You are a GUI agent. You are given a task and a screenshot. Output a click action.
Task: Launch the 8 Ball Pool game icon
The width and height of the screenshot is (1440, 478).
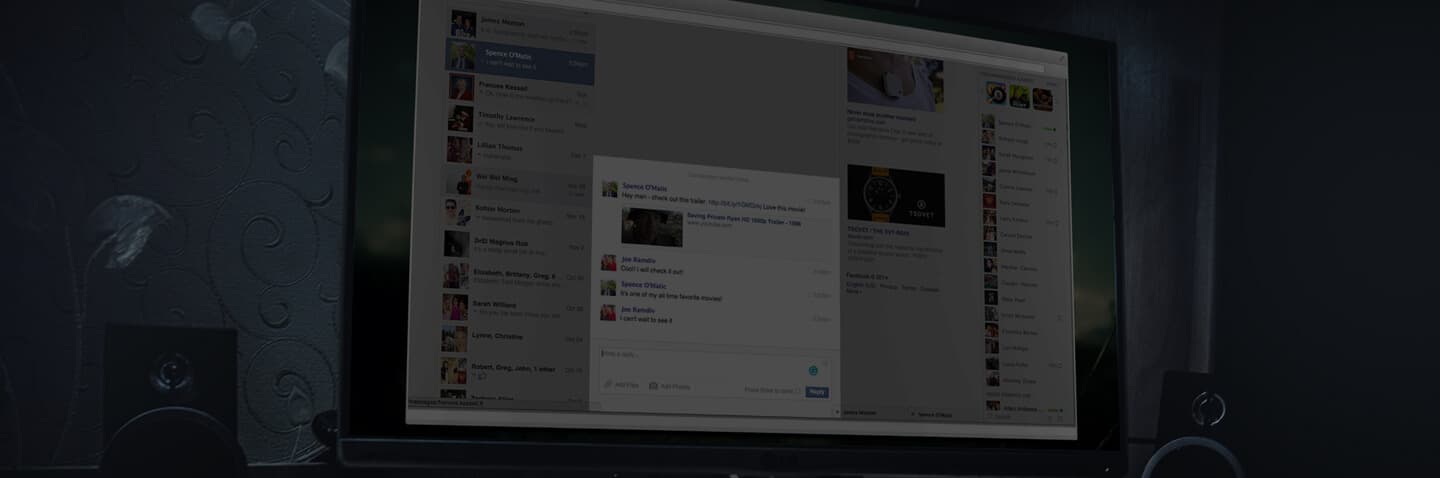click(x=995, y=95)
